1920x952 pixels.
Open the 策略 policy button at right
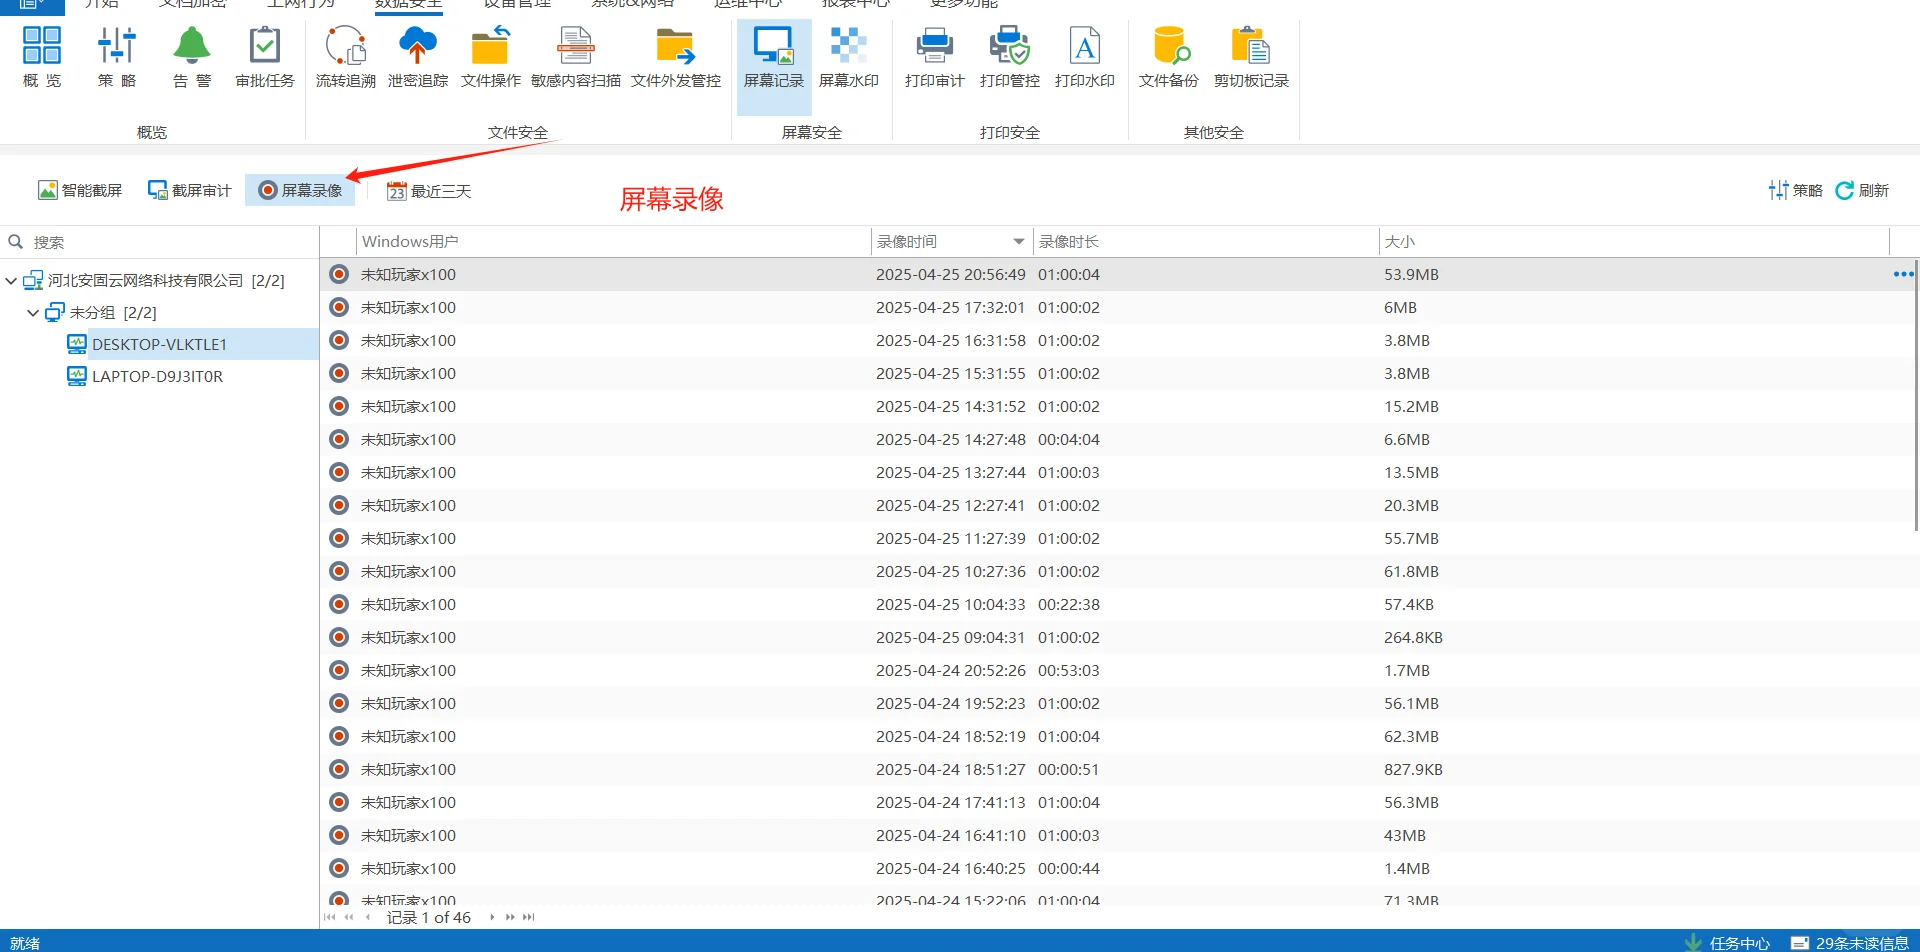click(1795, 190)
